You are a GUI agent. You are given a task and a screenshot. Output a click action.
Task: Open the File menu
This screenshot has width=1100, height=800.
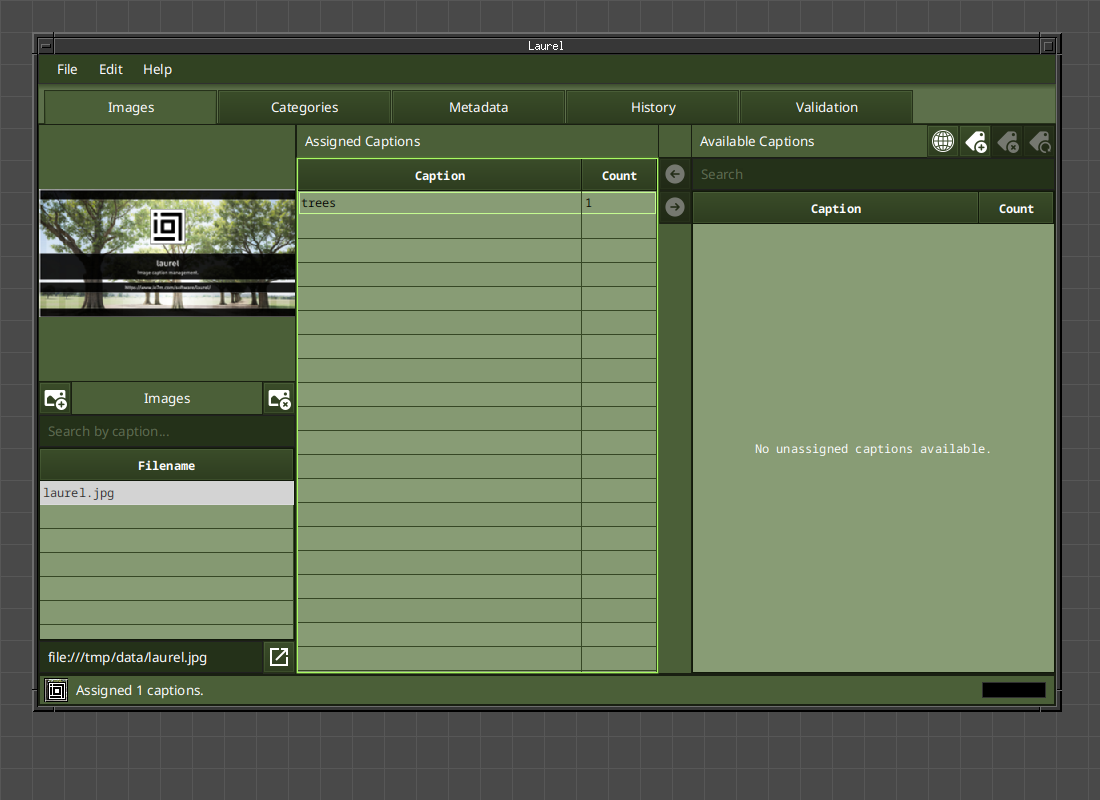point(67,69)
